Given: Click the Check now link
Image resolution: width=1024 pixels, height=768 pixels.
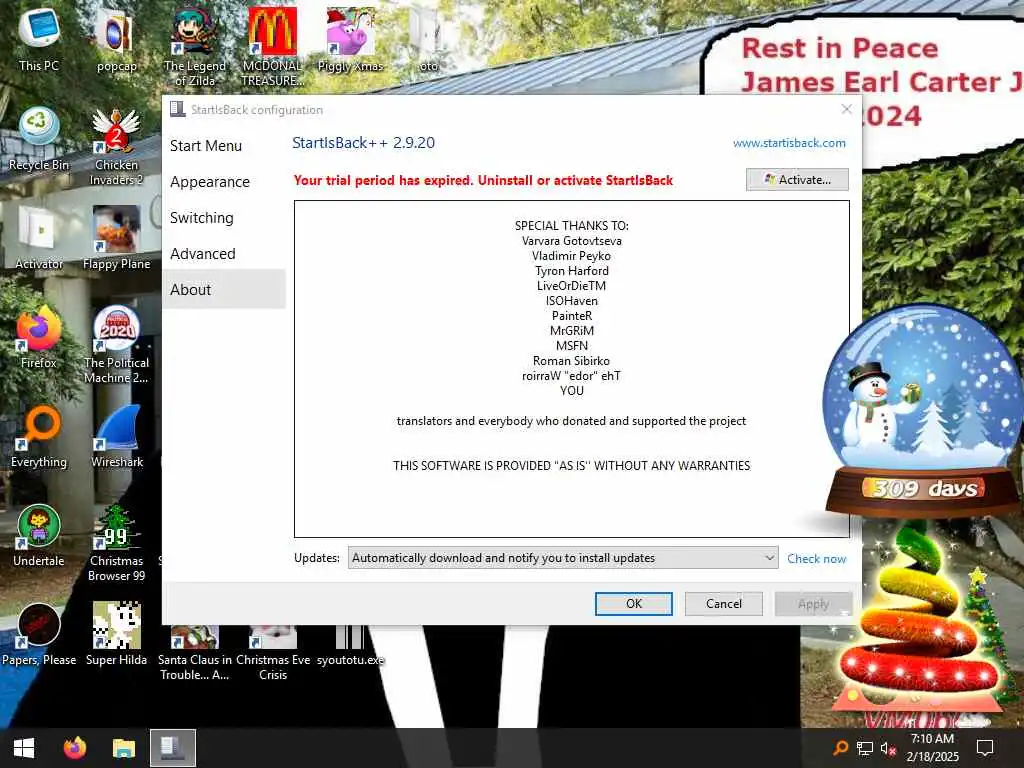Looking at the screenshot, I should coord(816,559).
